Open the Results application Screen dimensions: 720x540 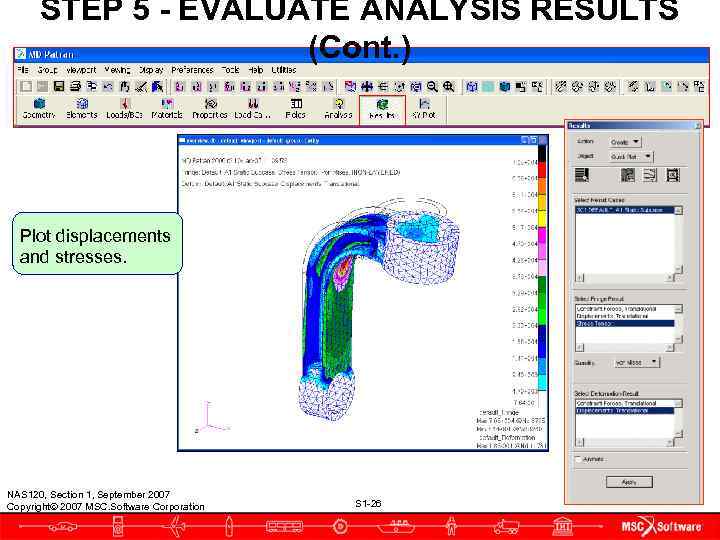tap(382, 110)
